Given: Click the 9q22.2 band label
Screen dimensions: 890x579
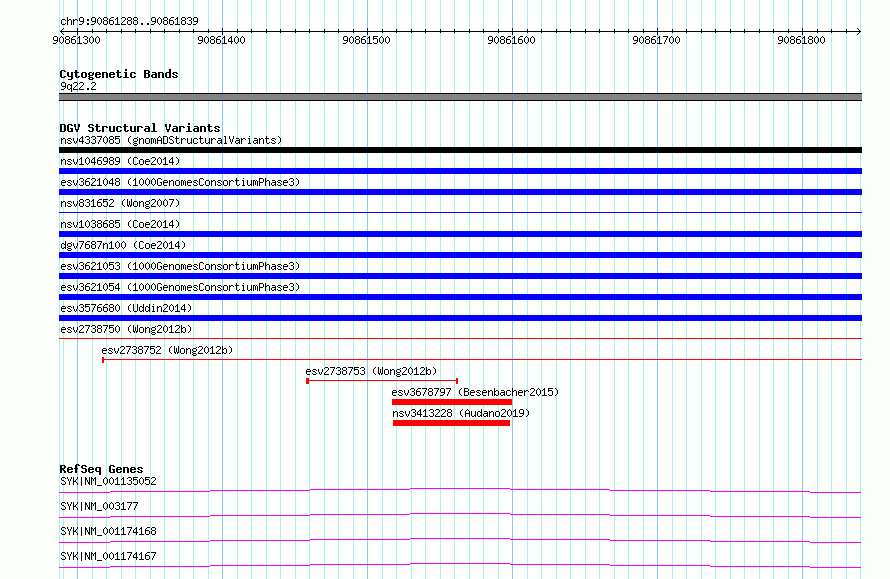Looking at the screenshot, I should click(x=78, y=86).
